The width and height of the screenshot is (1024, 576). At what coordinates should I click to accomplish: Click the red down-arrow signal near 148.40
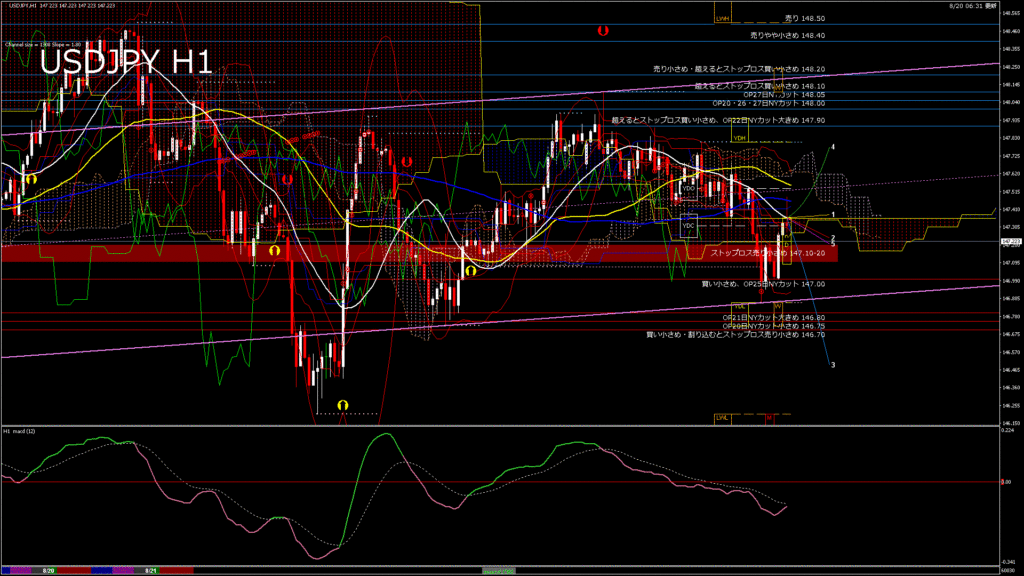tap(602, 32)
